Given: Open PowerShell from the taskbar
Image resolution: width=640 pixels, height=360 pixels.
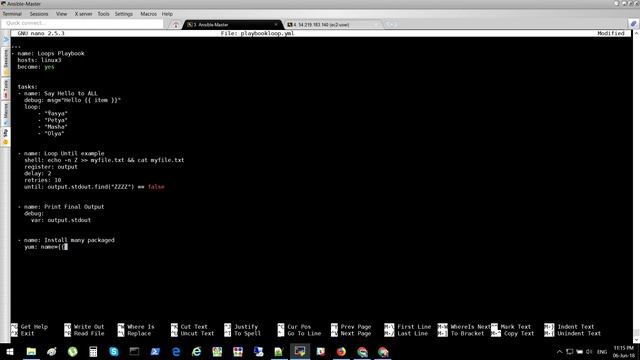Looking at the screenshot, I should pos(155,352).
